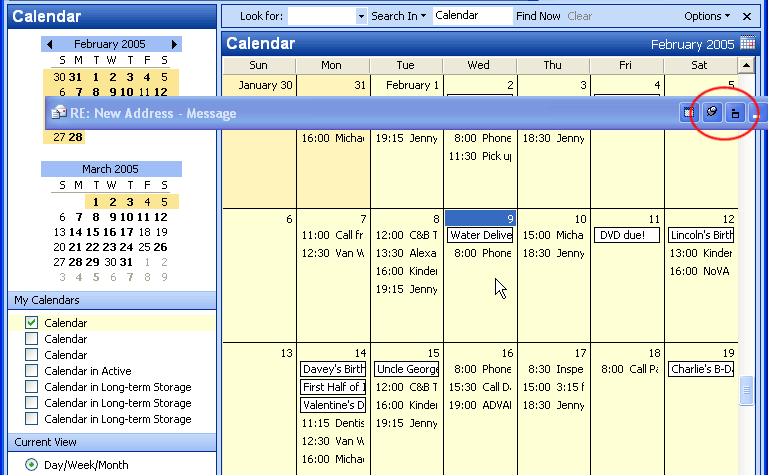Open the Look for dropdown arrow
The image size is (768, 475).
(x=361, y=16)
